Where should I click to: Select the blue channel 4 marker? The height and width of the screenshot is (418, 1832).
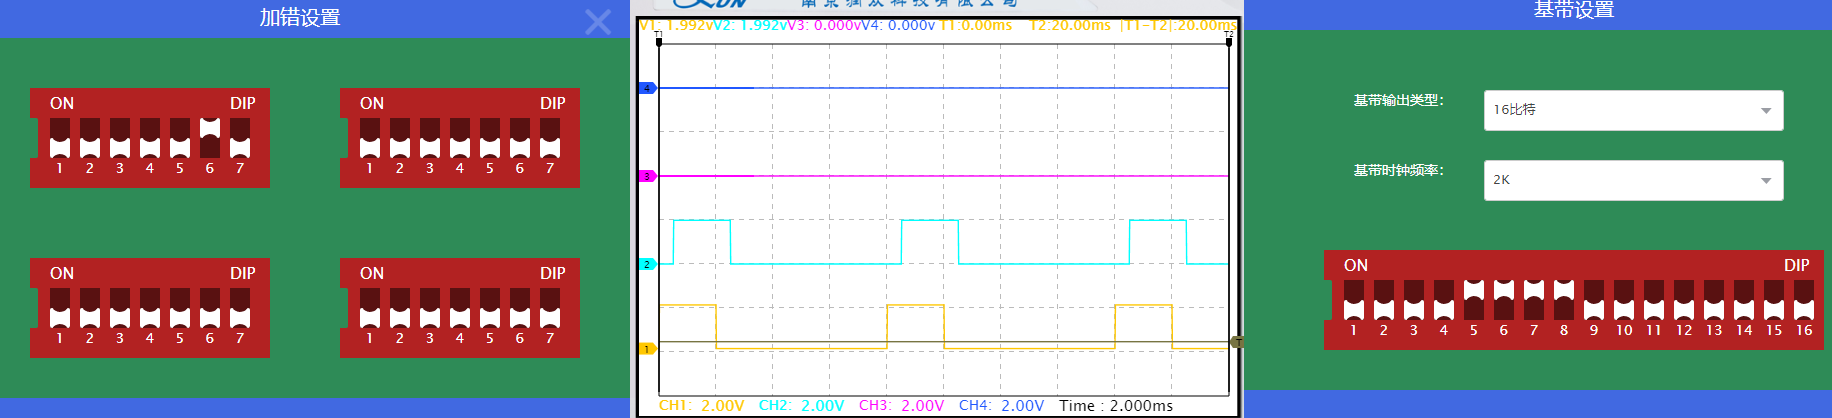point(647,88)
